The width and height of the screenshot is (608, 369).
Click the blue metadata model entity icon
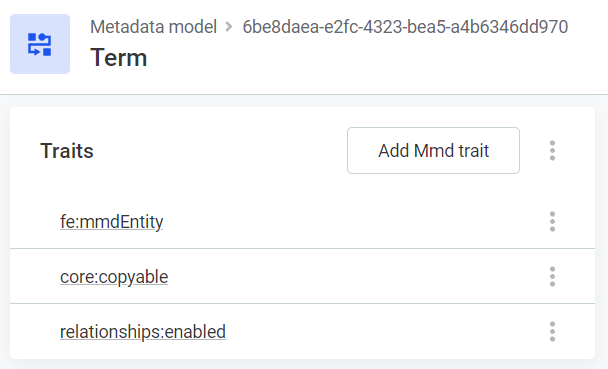click(x=40, y=44)
